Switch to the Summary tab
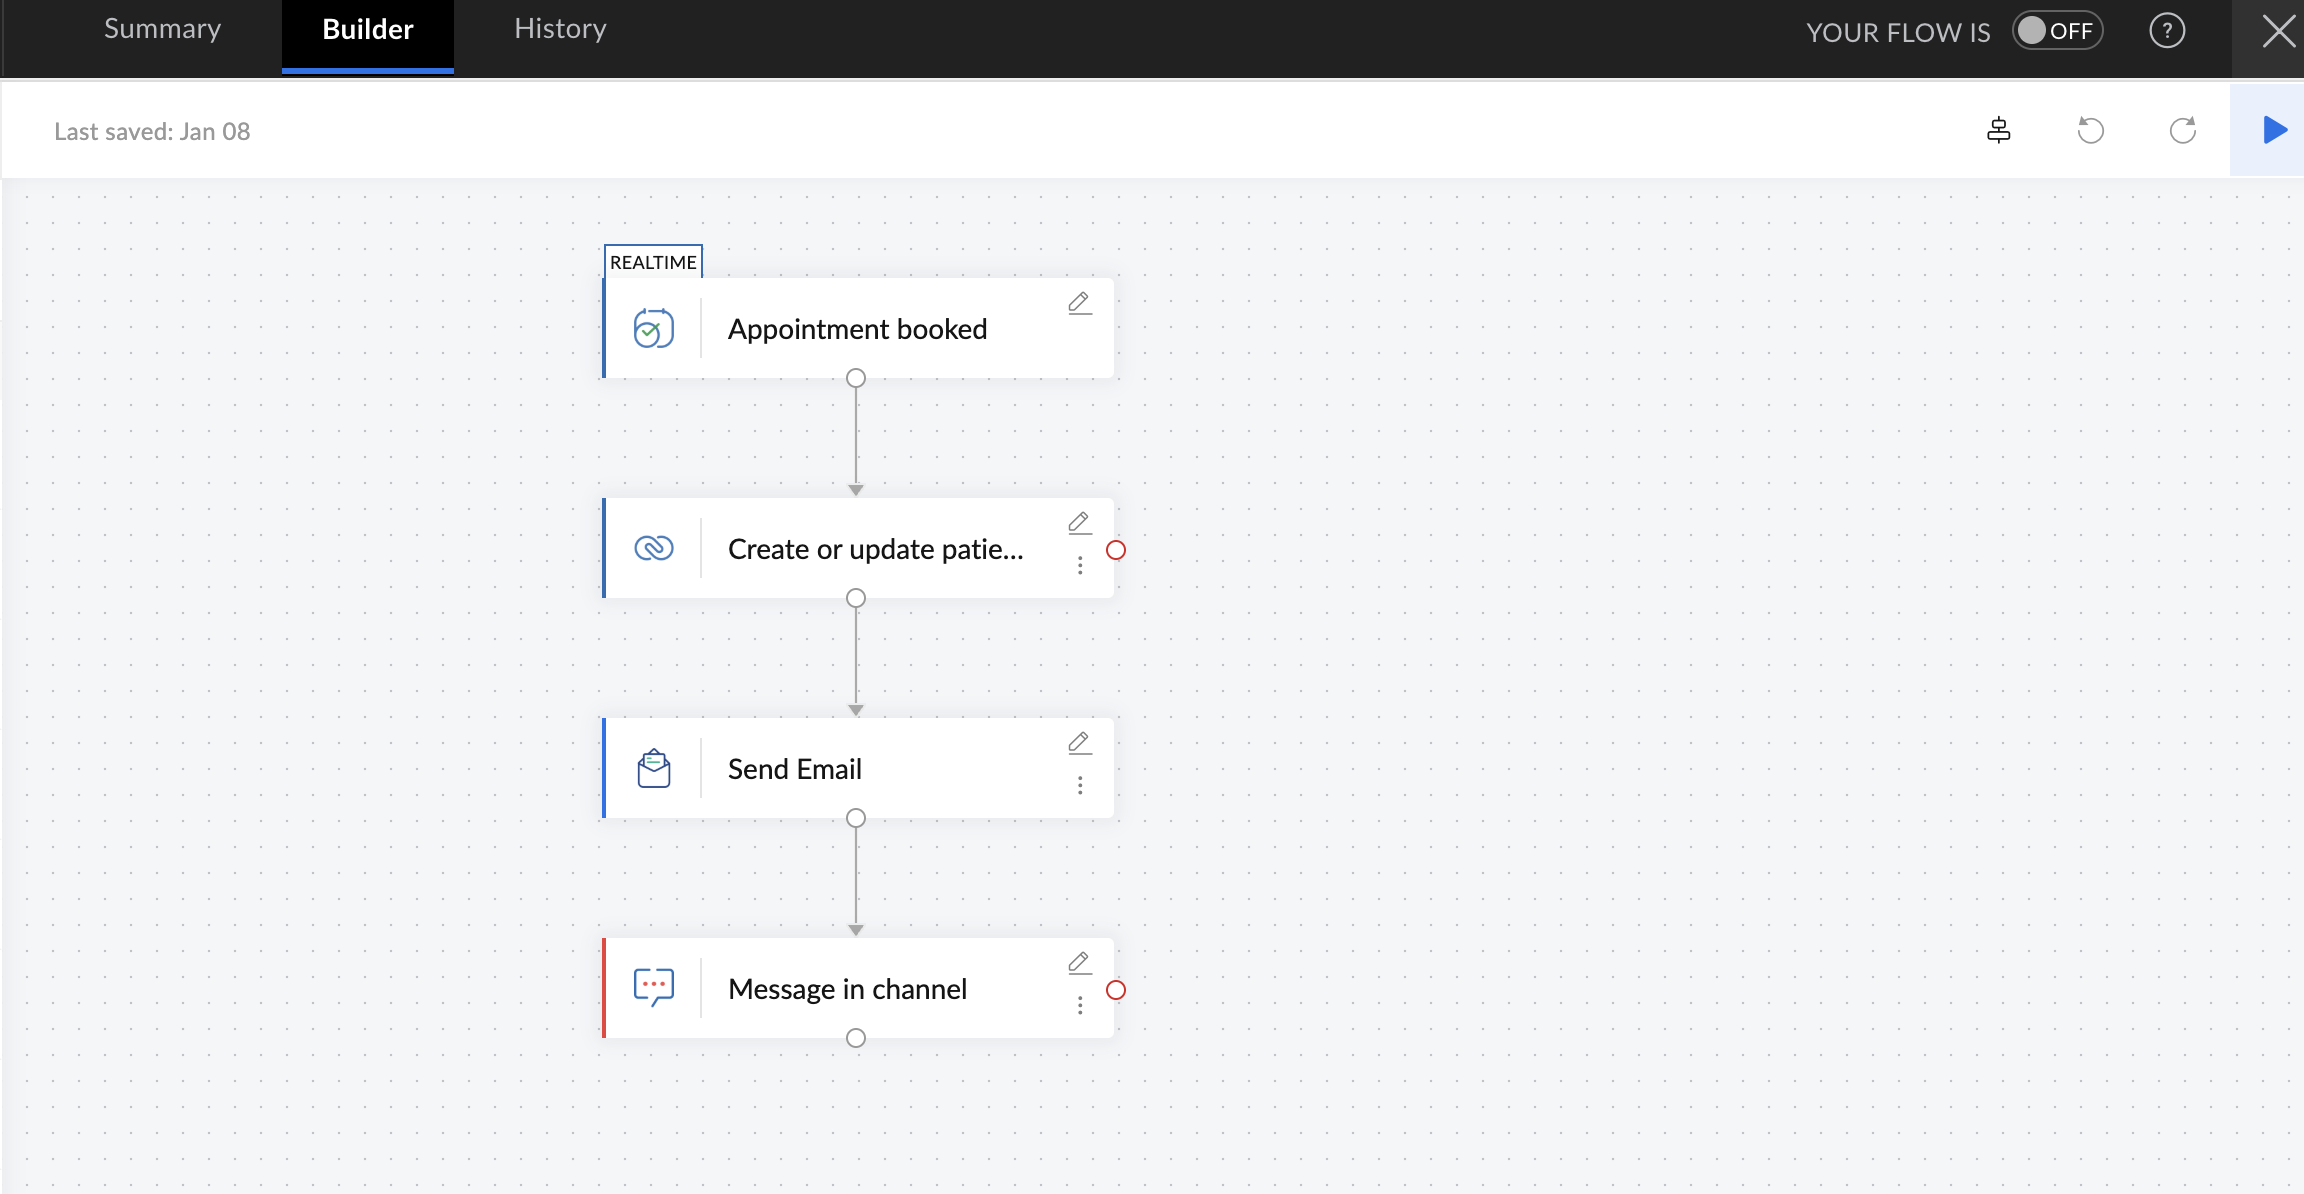 click(x=162, y=30)
